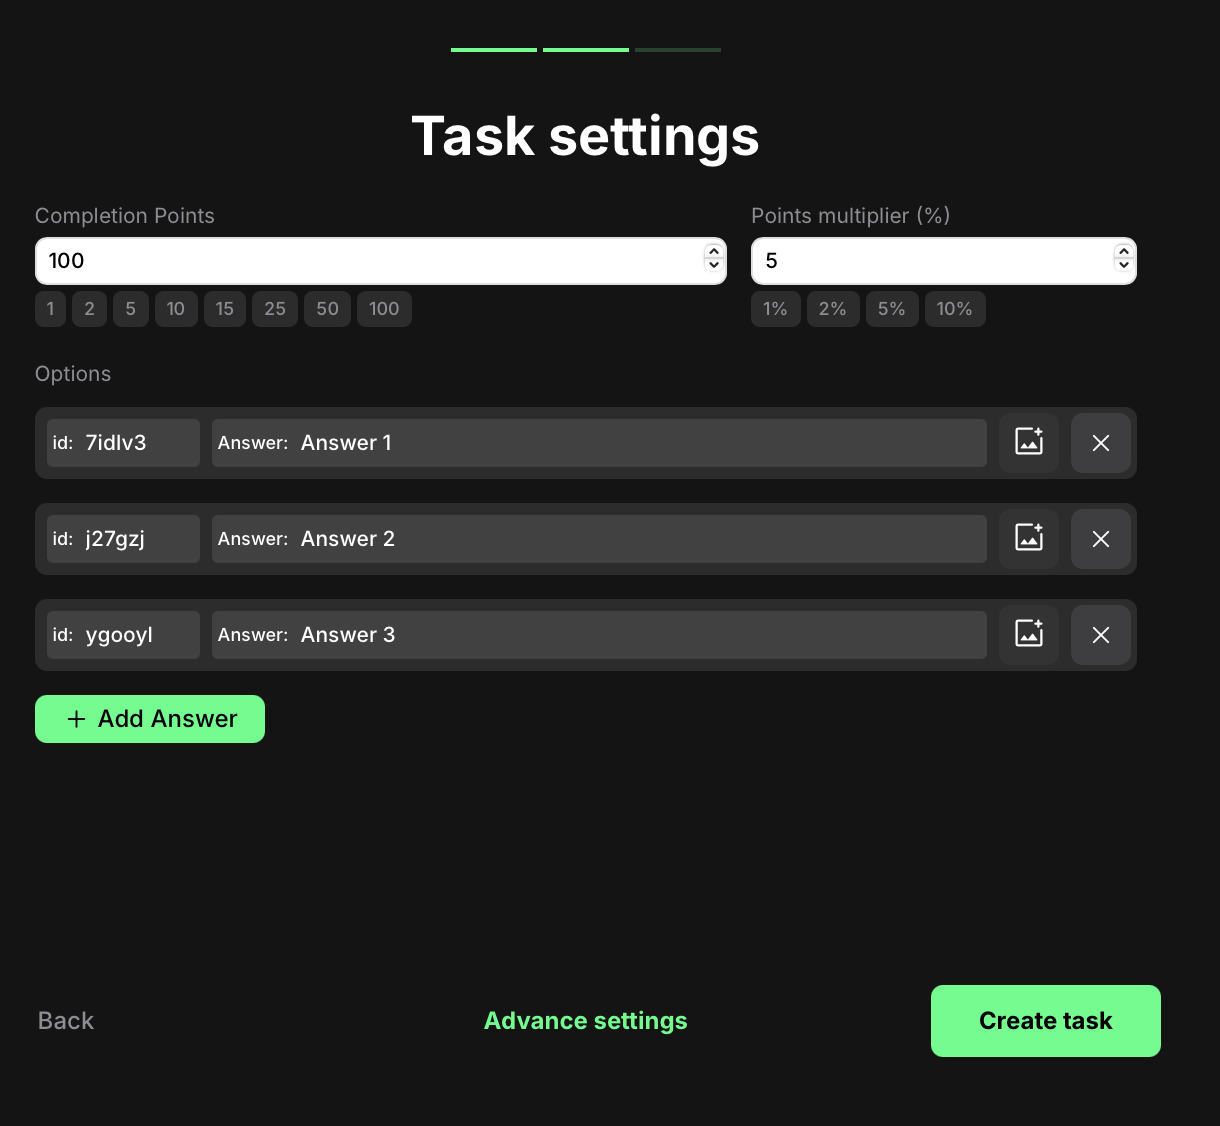Image resolution: width=1220 pixels, height=1126 pixels.
Task: Click the Create task button
Action: [1046, 1021]
